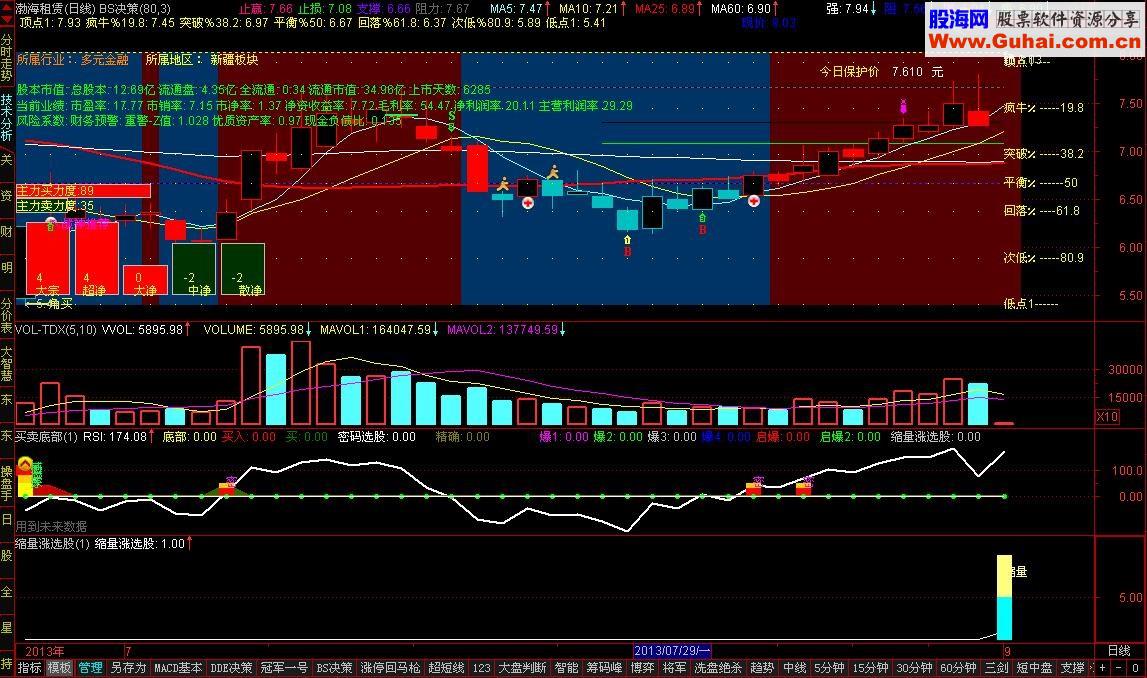The height and width of the screenshot is (678, 1147).
Task: Click the magenta marker above candlestick
Action: click(903, 105)
